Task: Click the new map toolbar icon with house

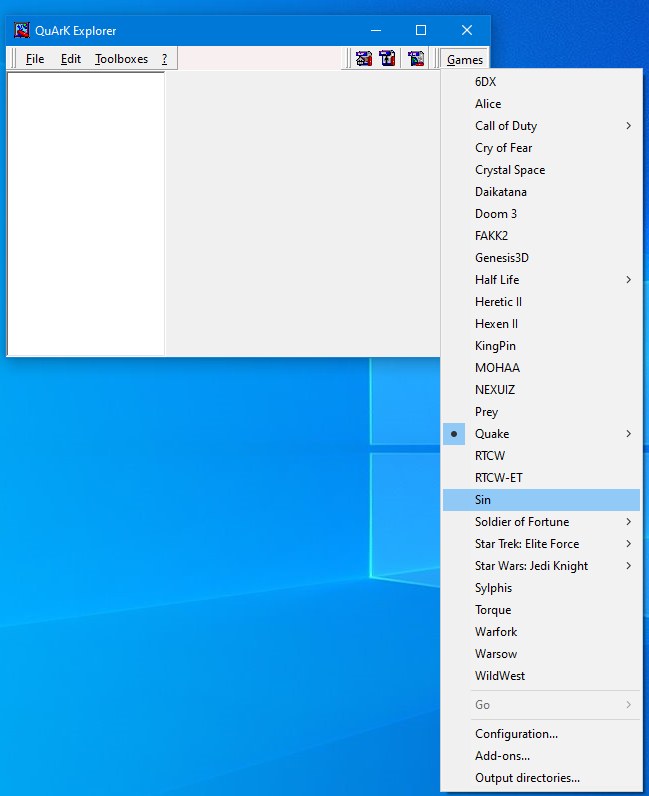Action: (x=364, y=59)
